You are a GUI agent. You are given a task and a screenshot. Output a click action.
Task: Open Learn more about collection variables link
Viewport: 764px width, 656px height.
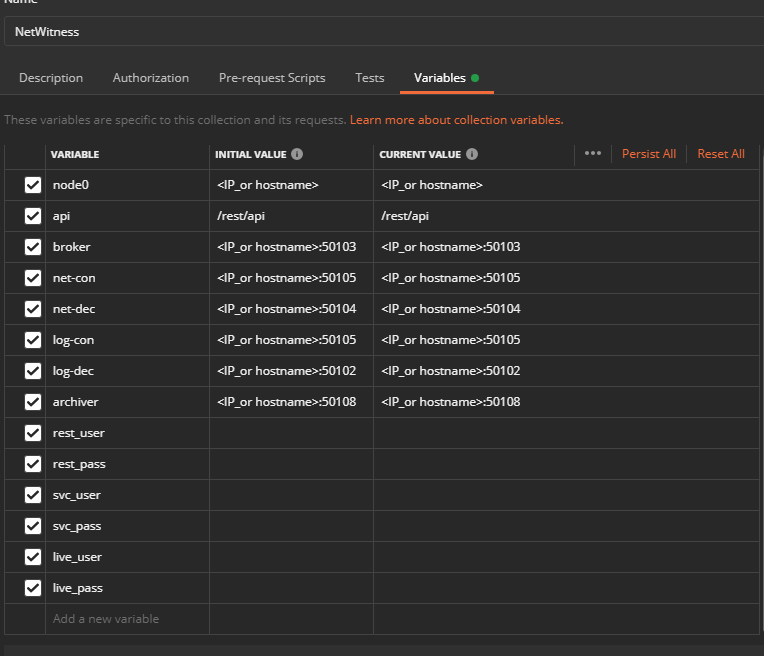(456, 120)
